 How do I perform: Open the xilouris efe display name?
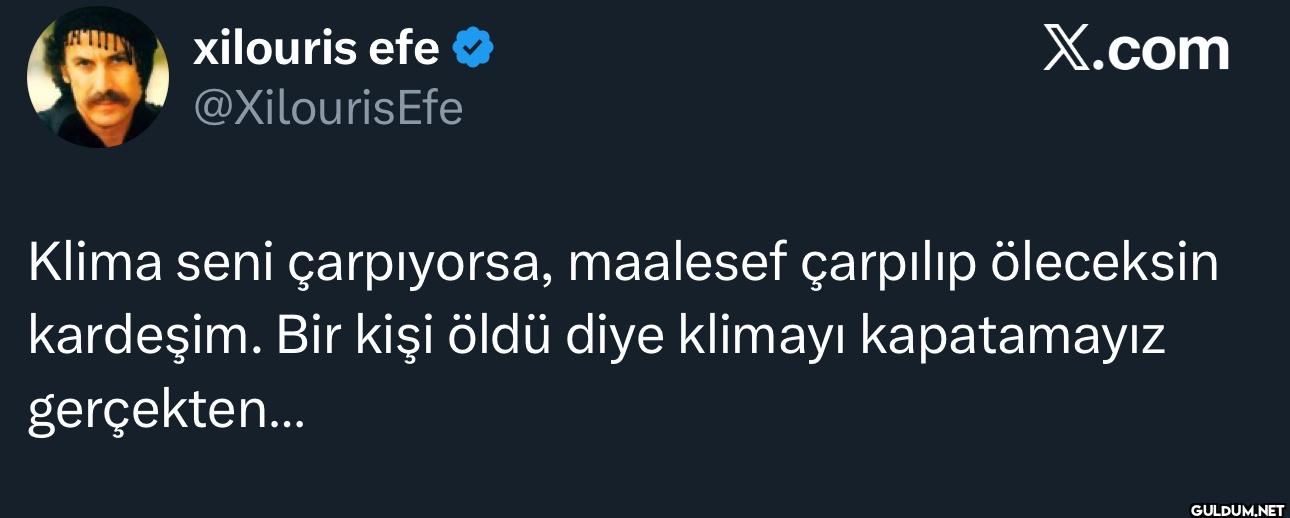pyautogui.click(x=316, y=47)
